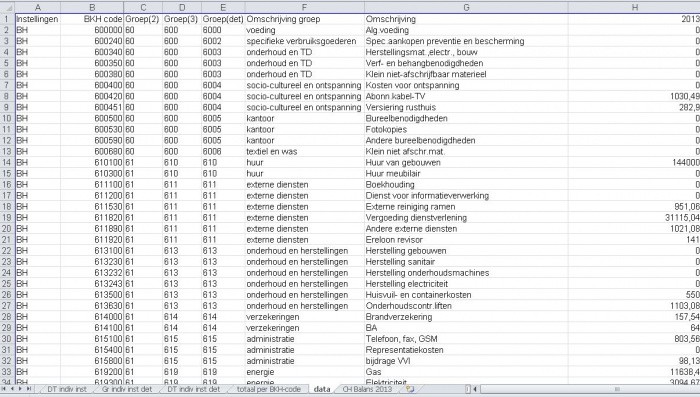Click the 'textiel en was' cell

tap(304, 151)
